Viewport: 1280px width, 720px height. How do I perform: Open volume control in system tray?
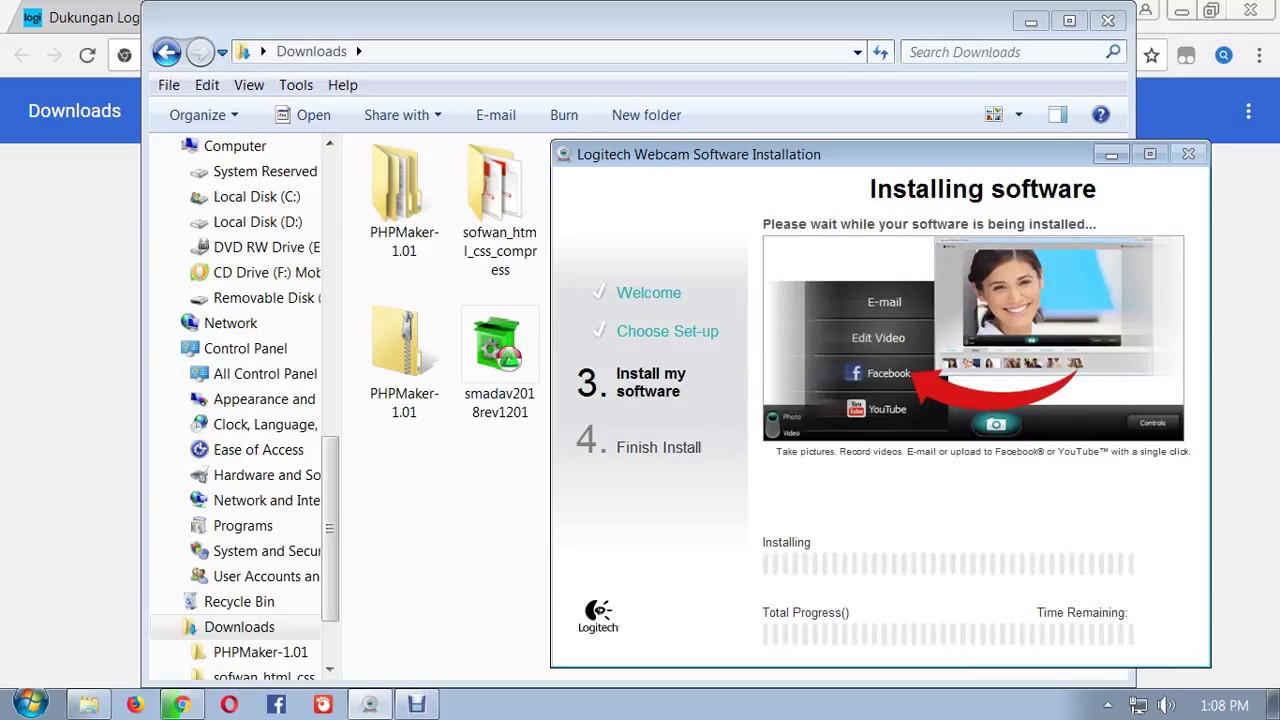1166,705
